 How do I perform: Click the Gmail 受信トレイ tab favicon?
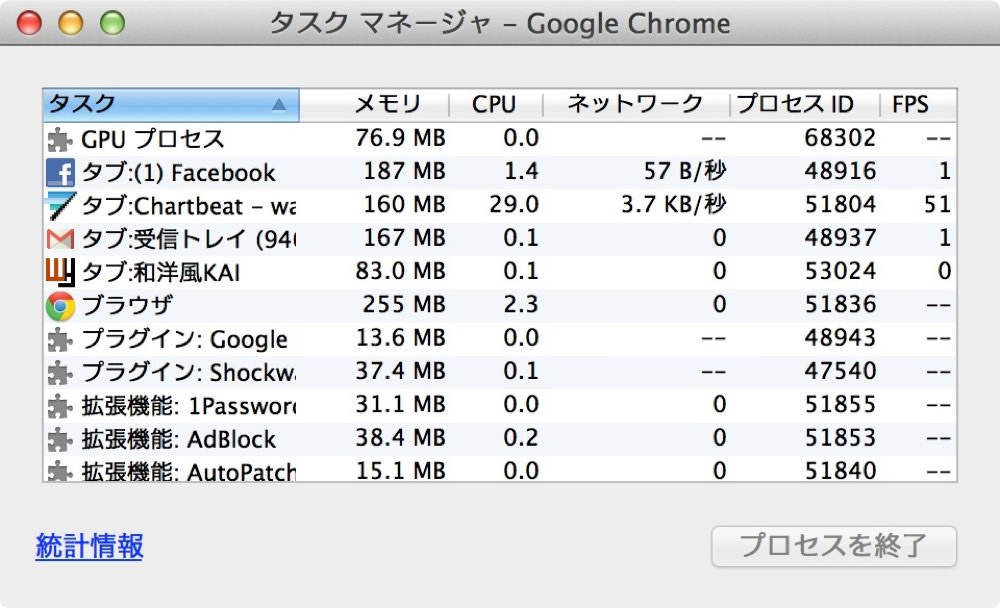tap(61, 239)
